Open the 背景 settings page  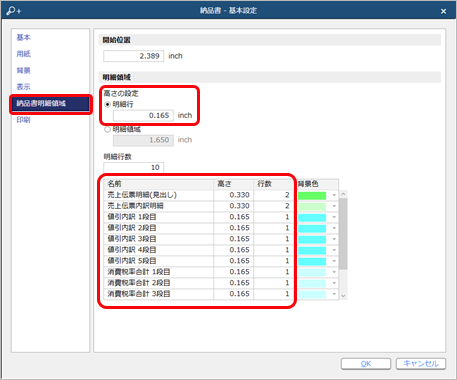pyautogui.click(x=24, y=70)
